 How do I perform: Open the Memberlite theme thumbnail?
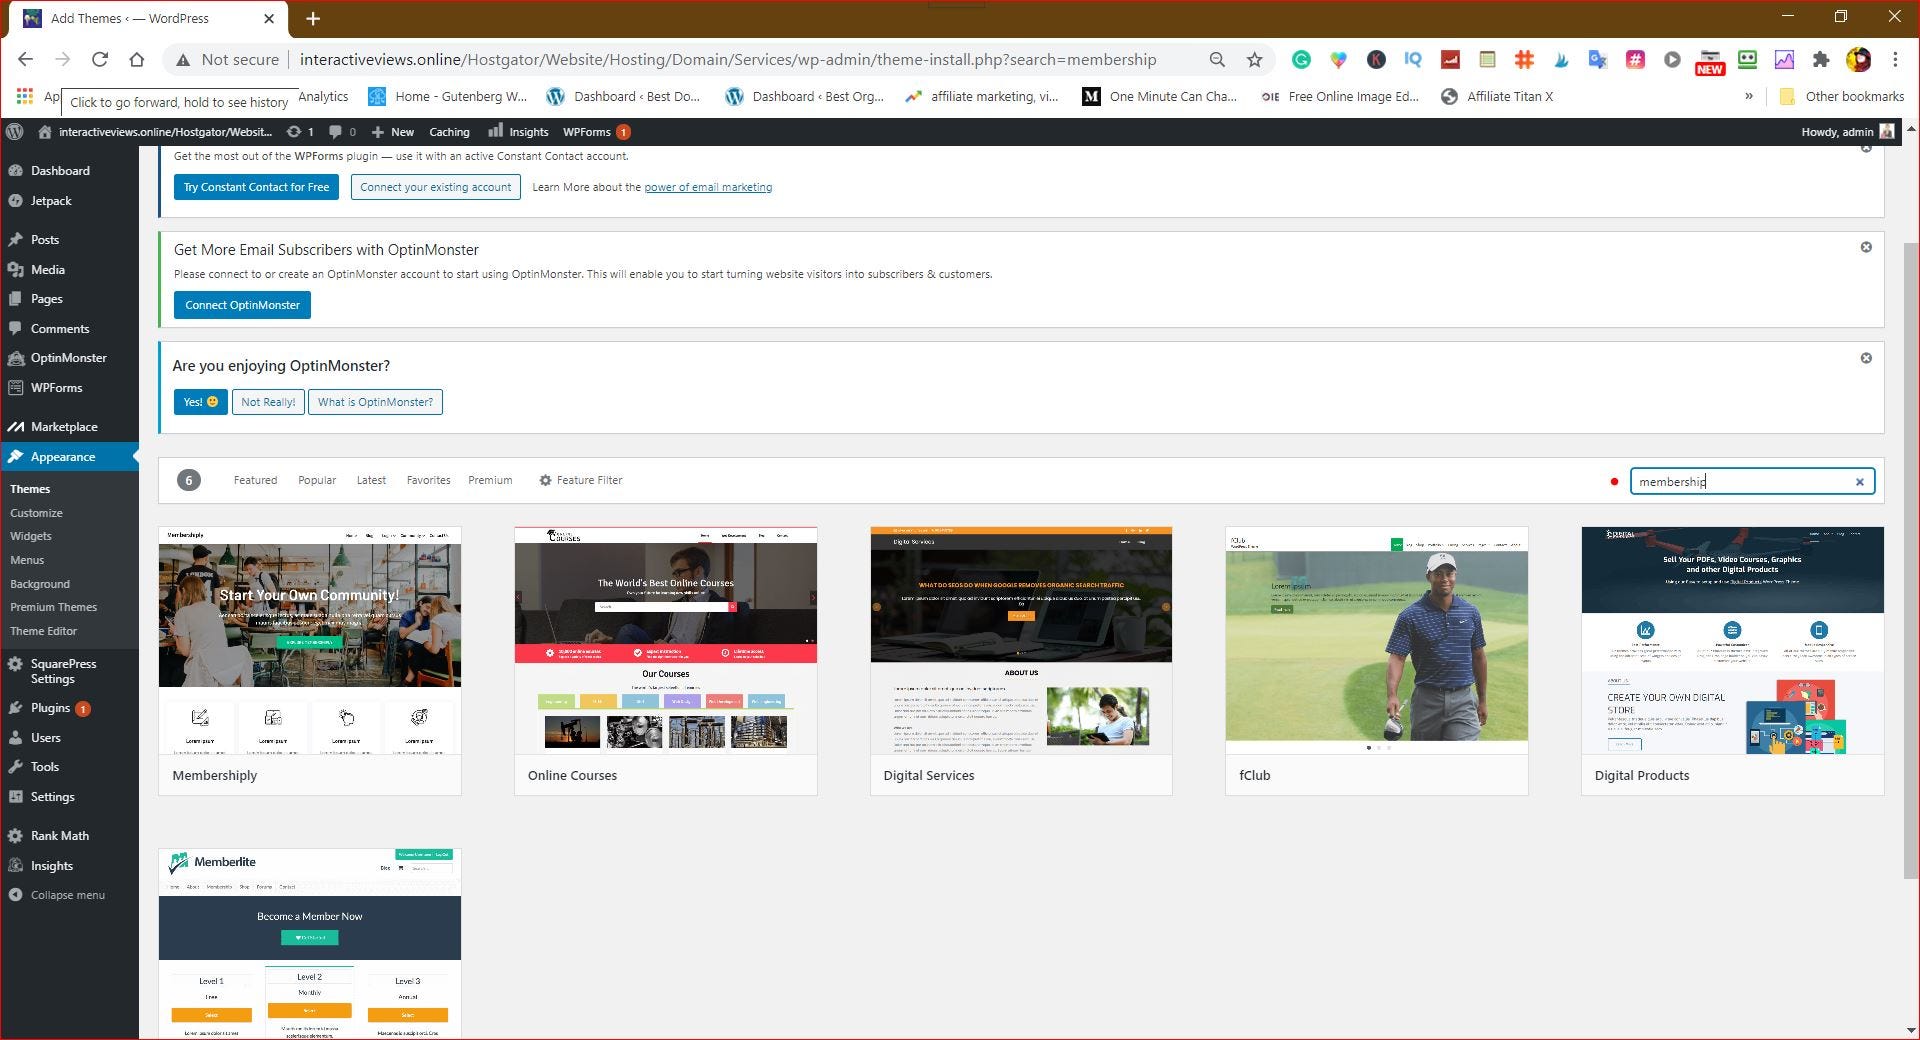[x=310, y=944]
